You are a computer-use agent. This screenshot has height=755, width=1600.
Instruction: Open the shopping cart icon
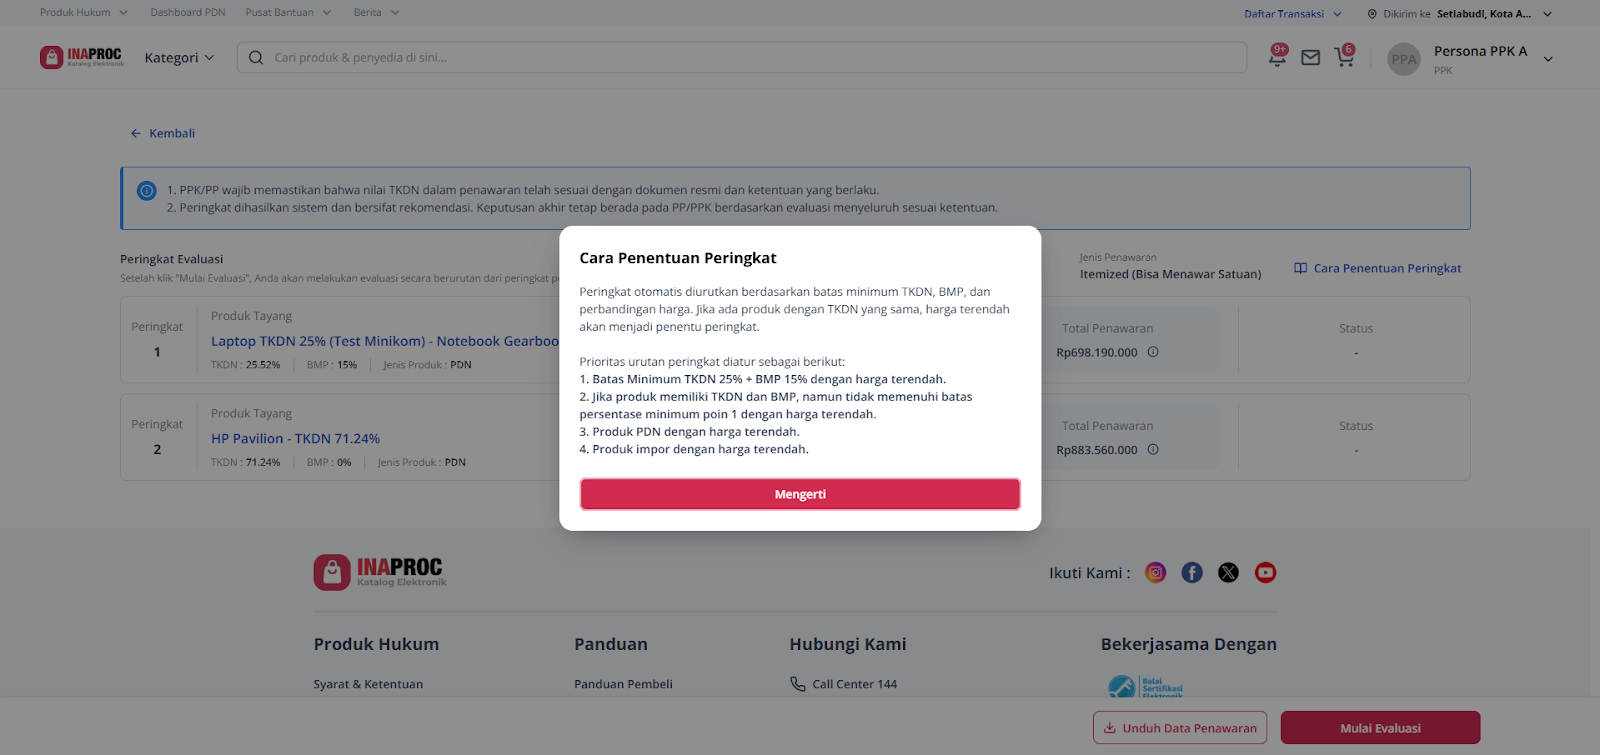pyautogui.click(x=1344, y=58)
